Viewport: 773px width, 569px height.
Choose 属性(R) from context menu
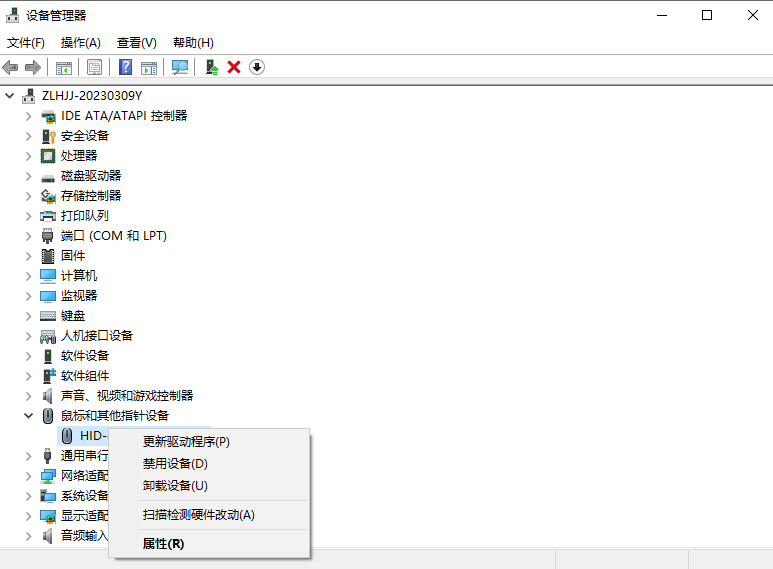pos(210,544)
